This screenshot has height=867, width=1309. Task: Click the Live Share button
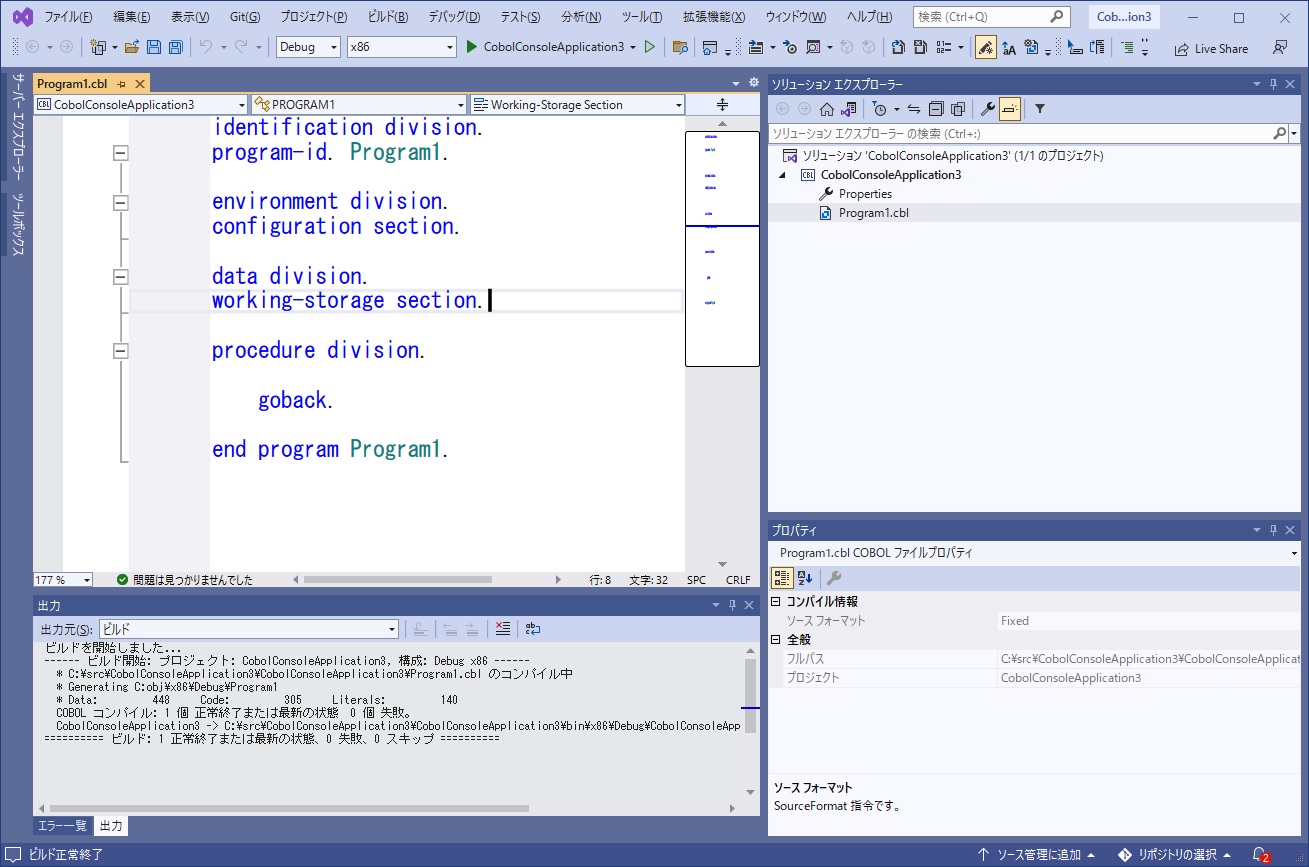(x=1211, y=48)
